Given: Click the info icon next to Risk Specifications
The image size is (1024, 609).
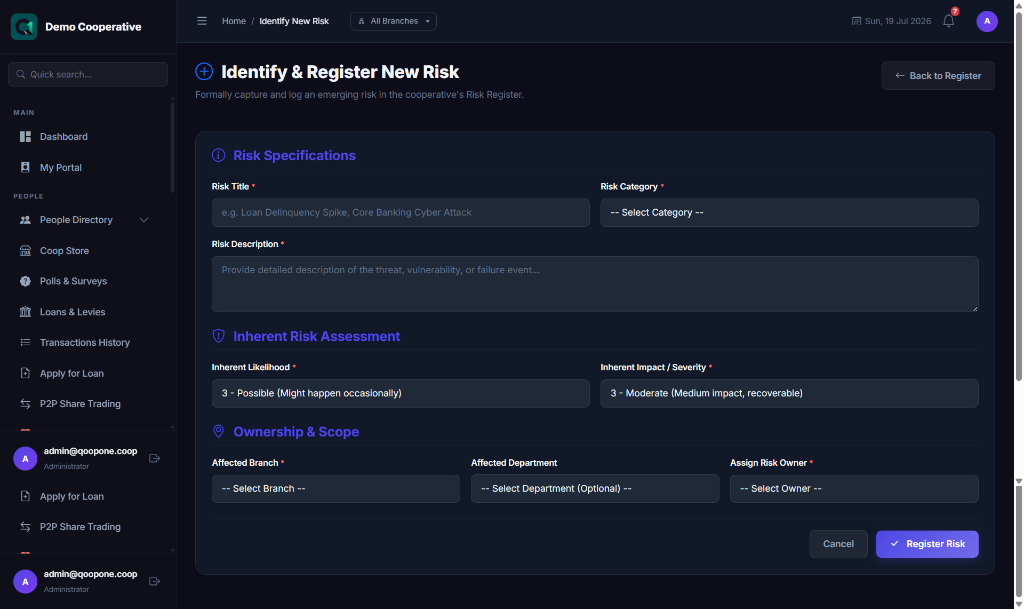Looking at the screenshot, I should click(218, 155).
